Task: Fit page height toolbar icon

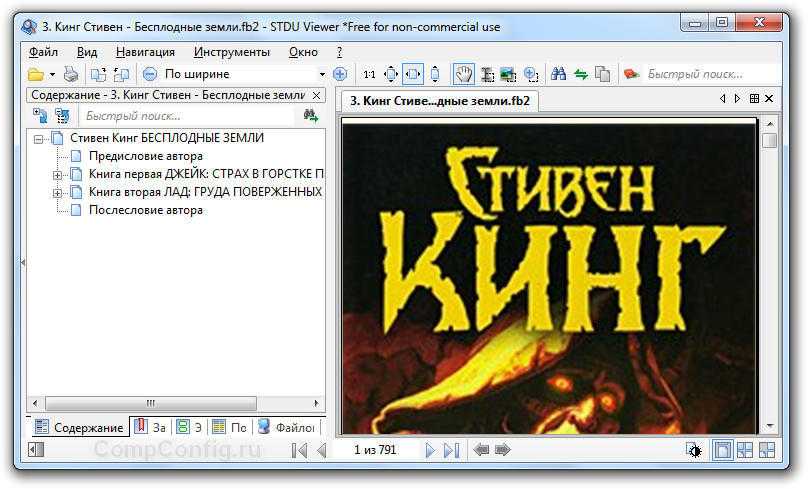Action: (435, 75)
